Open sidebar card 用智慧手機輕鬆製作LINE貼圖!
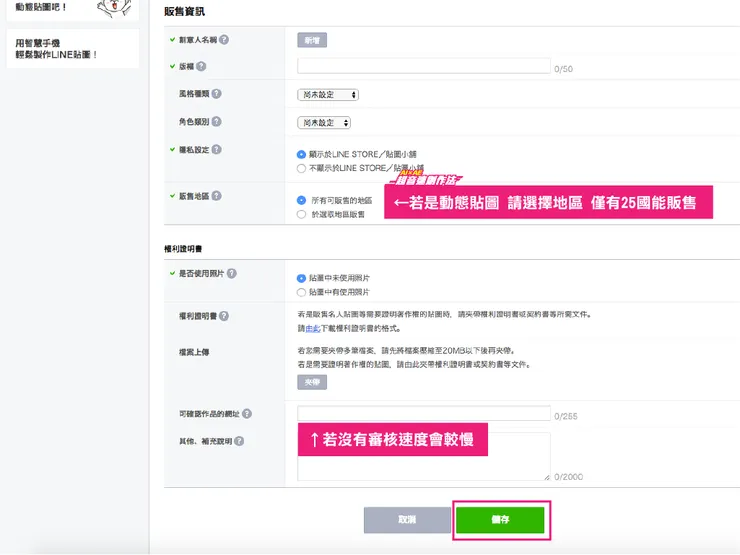The width and height of the screenshot is (740, 555). [x=73, y=49]
